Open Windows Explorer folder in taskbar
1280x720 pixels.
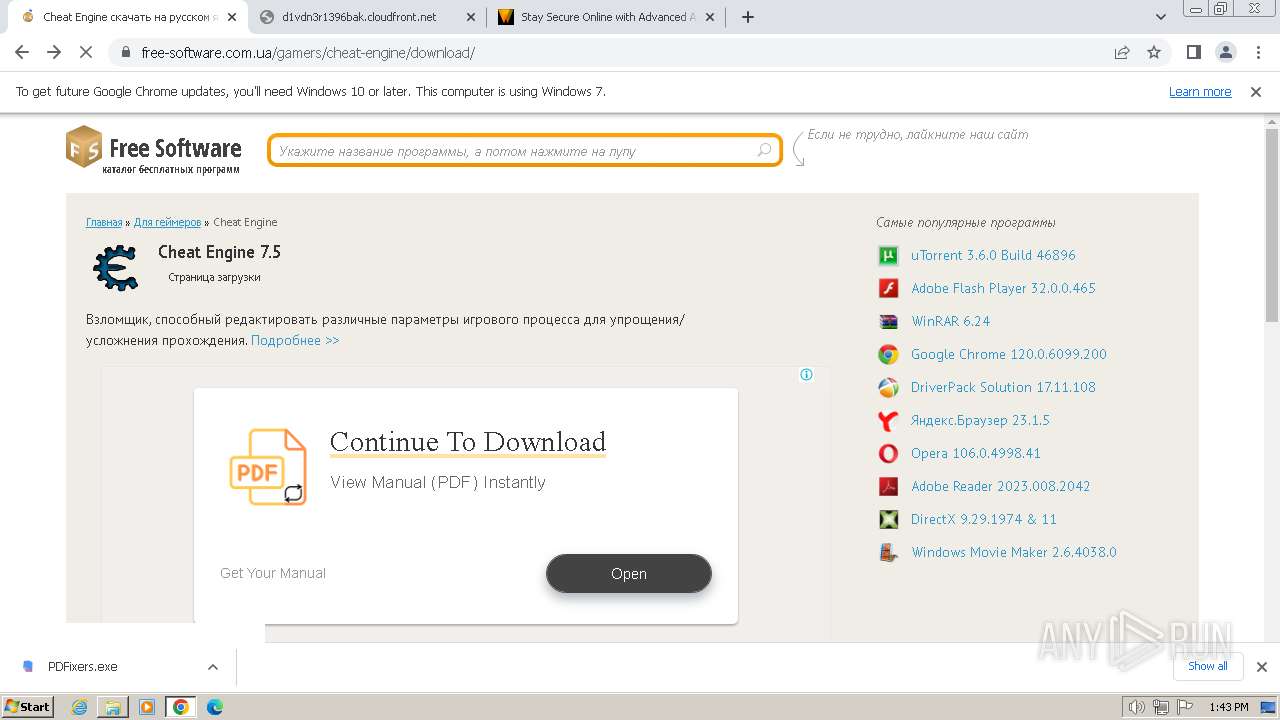coord(113,707)
